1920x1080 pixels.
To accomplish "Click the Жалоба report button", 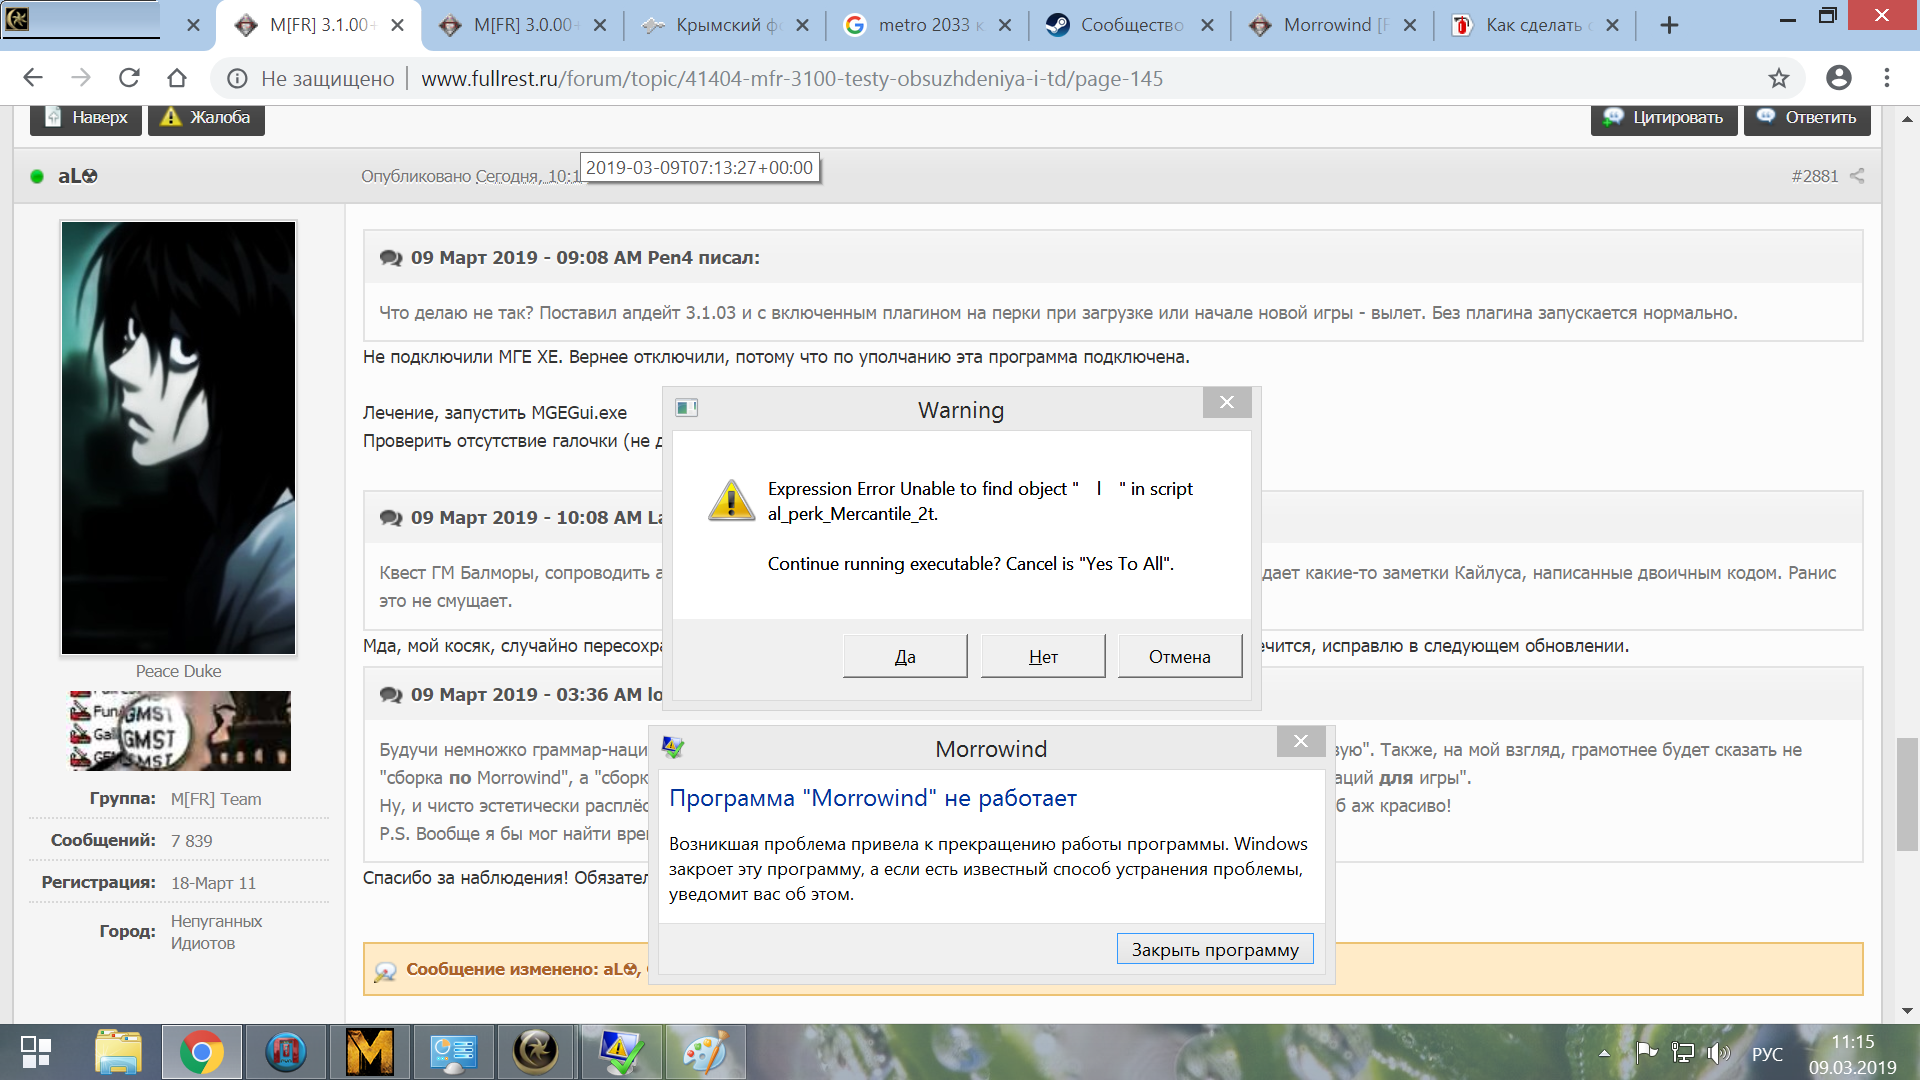I will (206, 118).
